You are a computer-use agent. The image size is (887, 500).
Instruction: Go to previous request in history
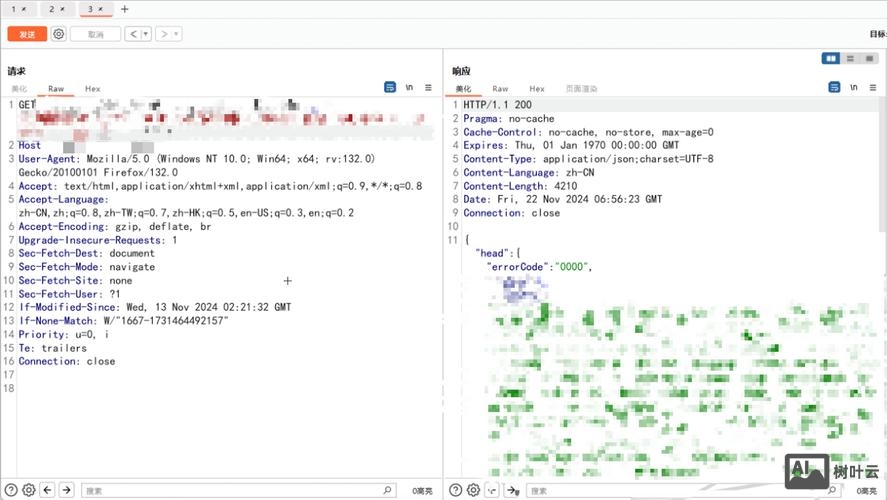click(x=132, y=34)
